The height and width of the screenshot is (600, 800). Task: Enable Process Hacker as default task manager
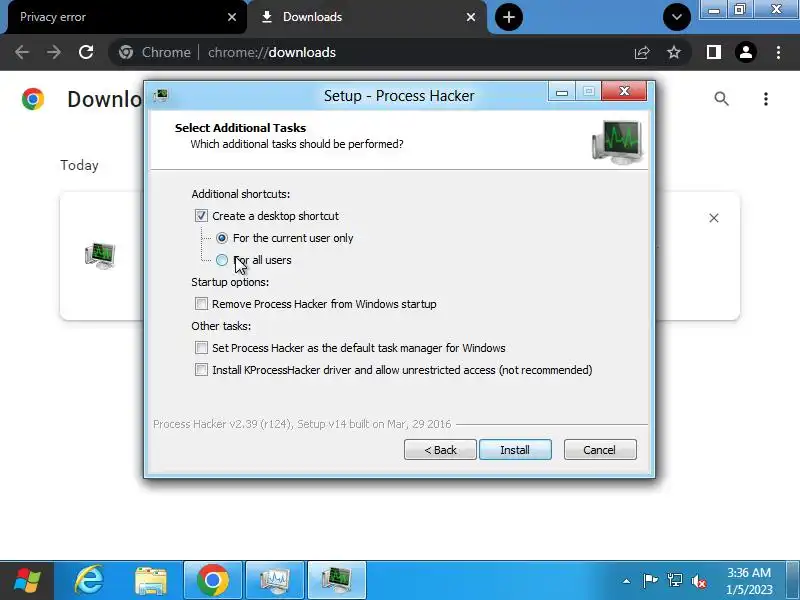coord(201,348)
